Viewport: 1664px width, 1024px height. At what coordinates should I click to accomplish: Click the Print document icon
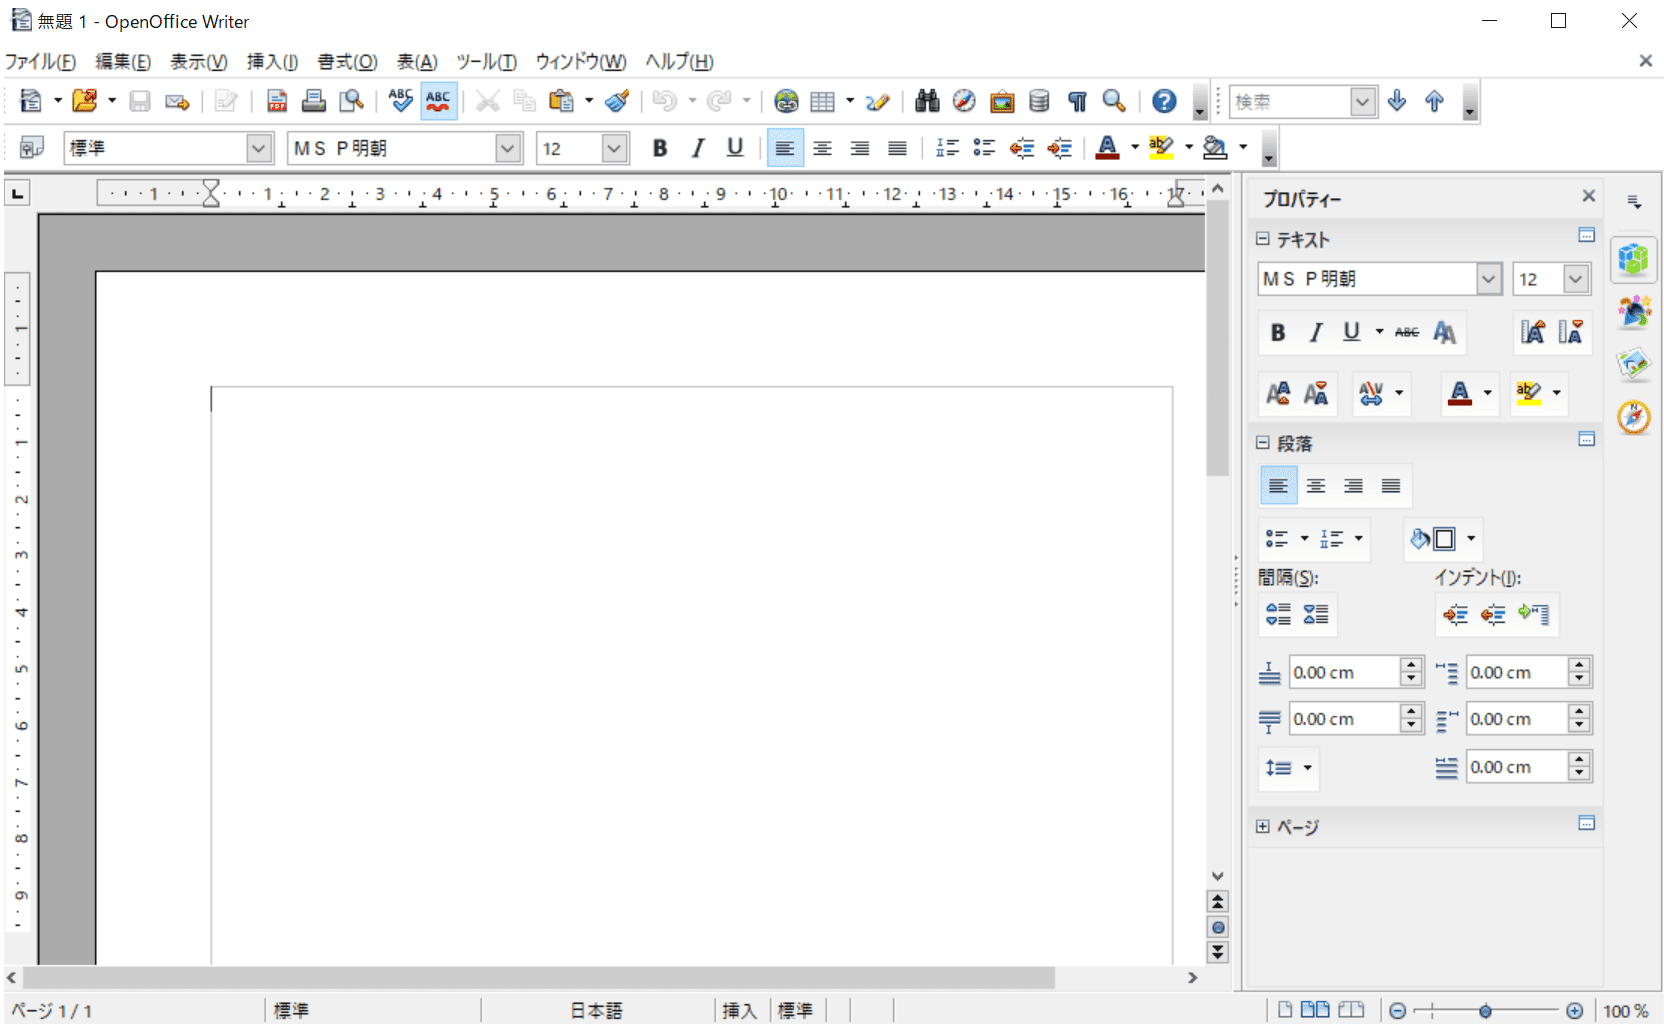(x=314, y=101)
